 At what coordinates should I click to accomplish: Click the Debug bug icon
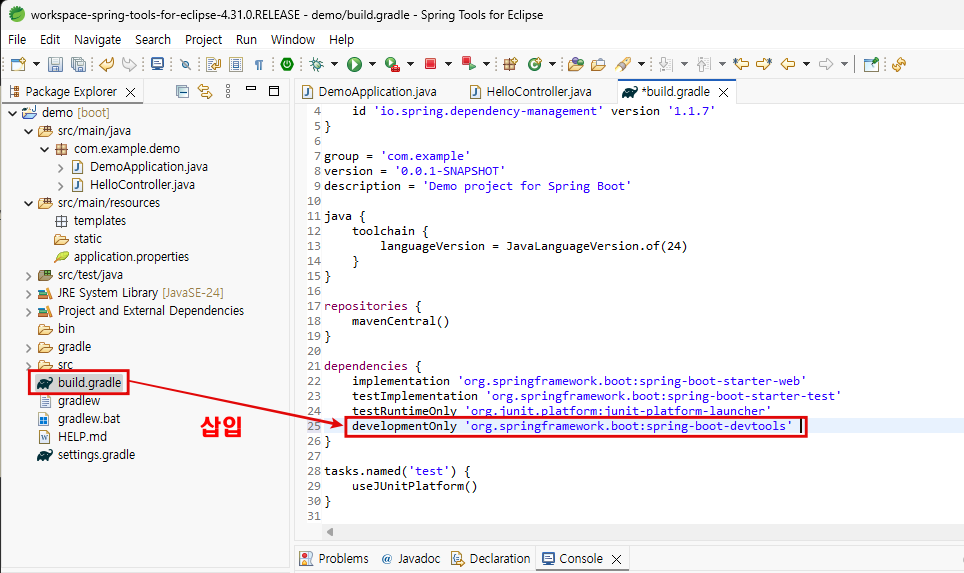tap(316, 64)
